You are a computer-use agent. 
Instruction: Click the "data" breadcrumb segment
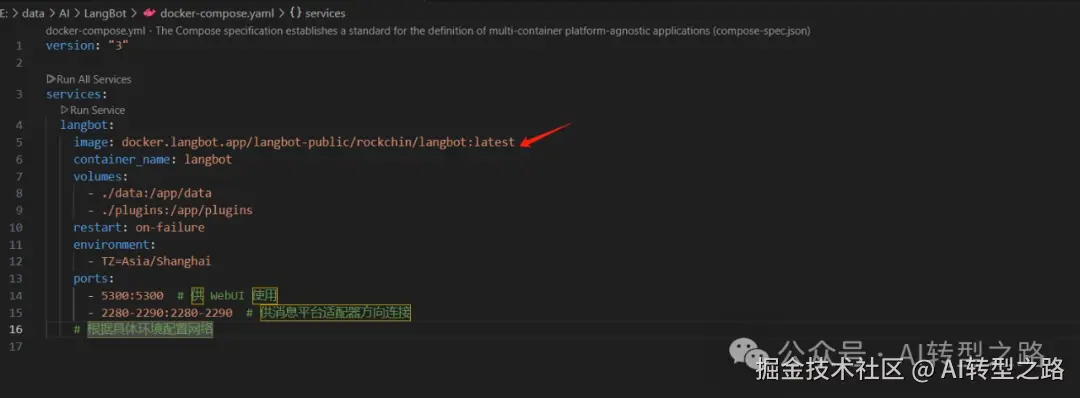pyautogui.click(x=33, y=13)
